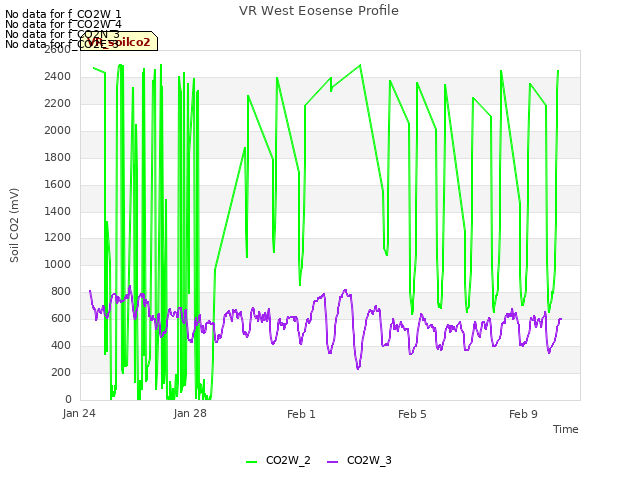Toggle the CO2W_2 legend entry

(x=278, y=460)
